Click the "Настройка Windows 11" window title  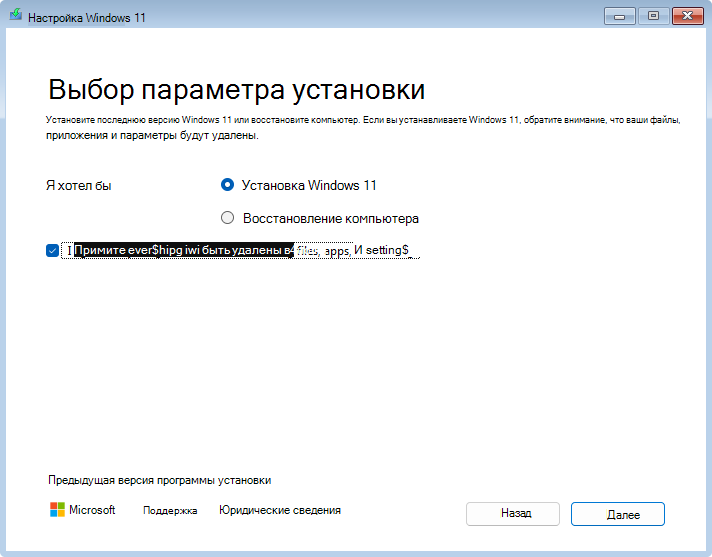tap(87, 18)
